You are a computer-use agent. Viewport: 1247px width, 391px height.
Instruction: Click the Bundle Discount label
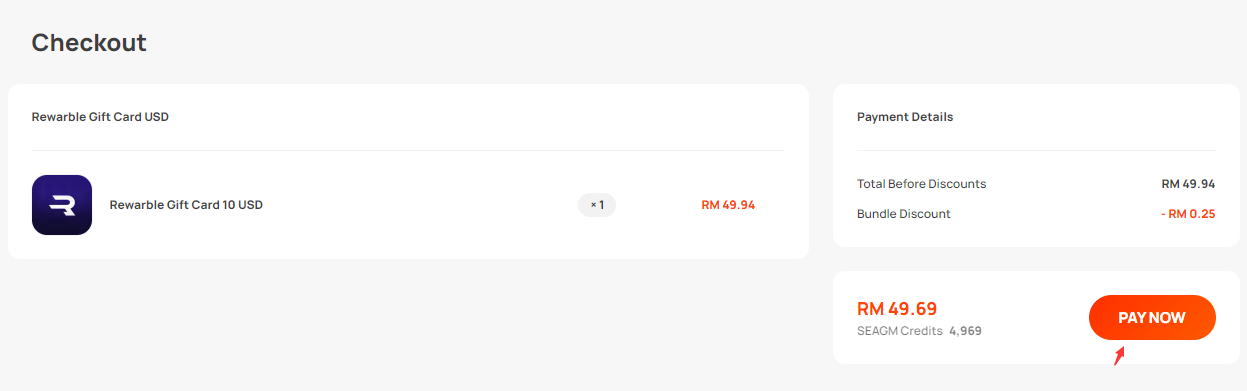[x=904, y=214]
